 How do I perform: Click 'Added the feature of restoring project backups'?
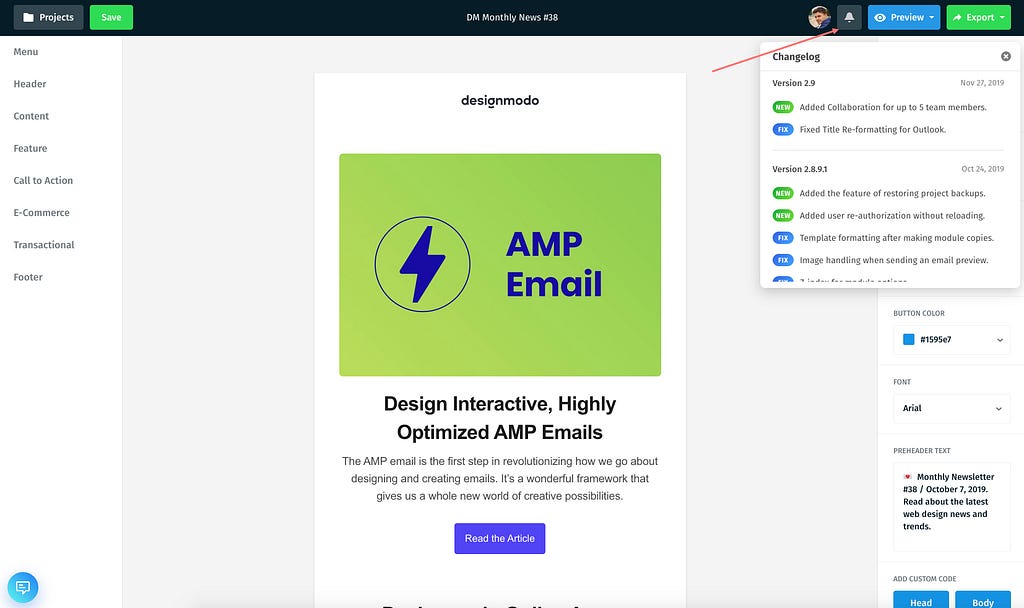[x=892, y=193]
